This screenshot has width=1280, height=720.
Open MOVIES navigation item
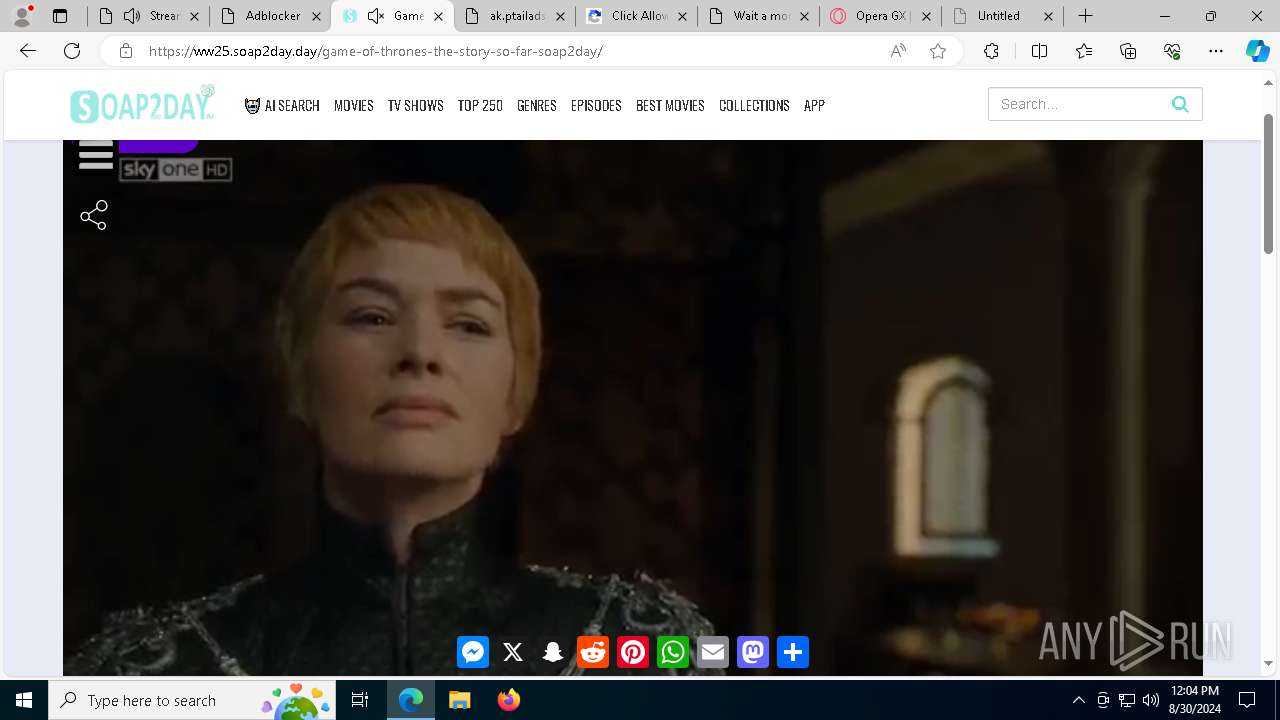(x=354, y=105)
